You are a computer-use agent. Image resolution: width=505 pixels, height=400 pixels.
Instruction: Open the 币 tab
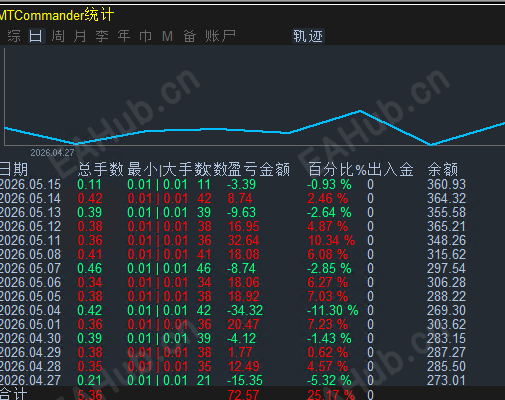[145, 36]
